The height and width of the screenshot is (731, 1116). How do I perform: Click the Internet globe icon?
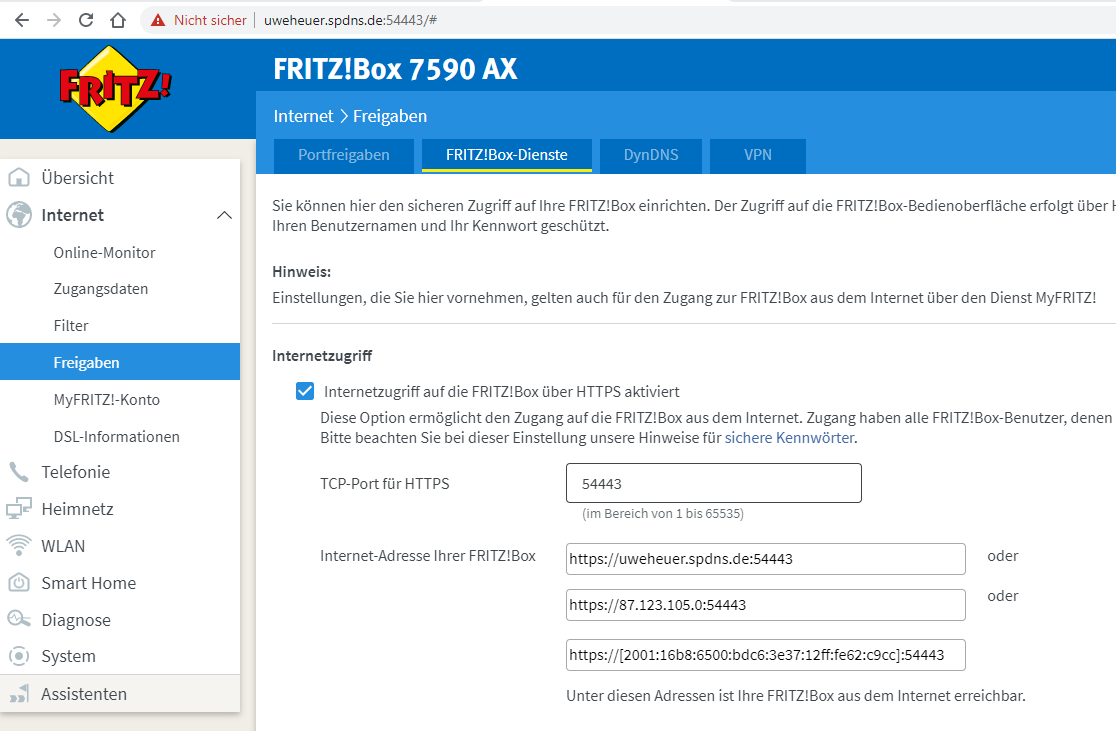click(19, 215)
